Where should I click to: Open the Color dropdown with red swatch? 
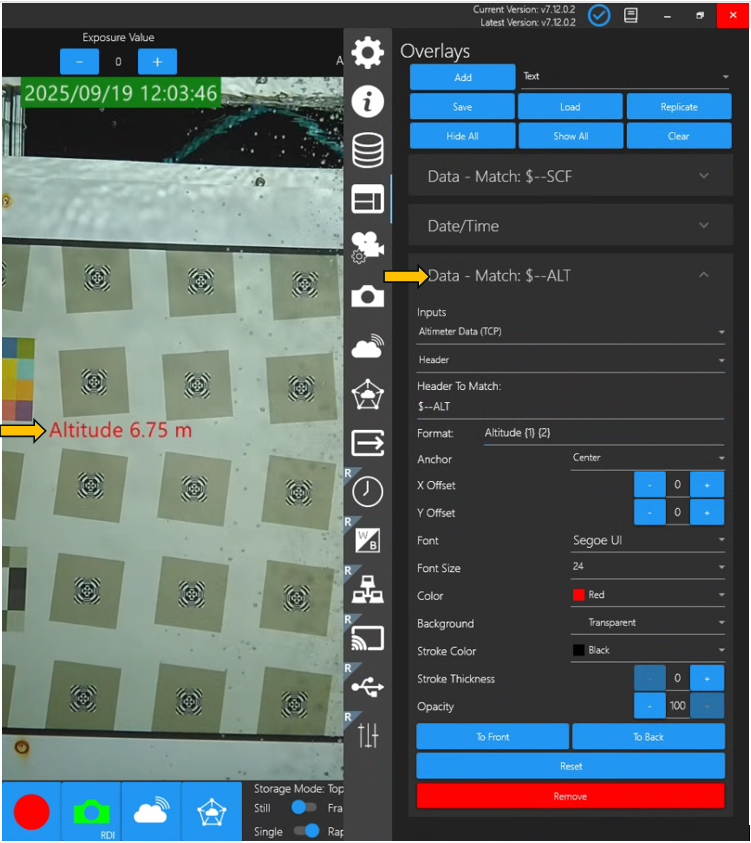click(648, 595)
